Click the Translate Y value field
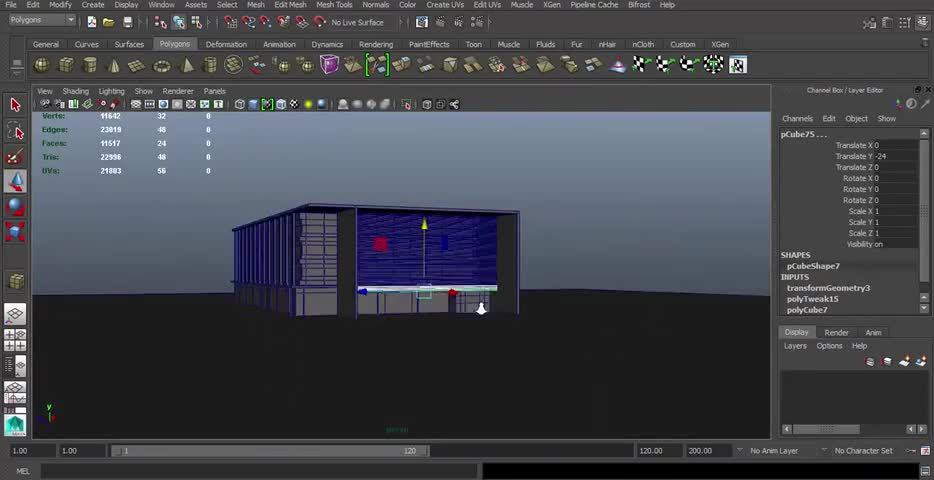This screenshot has width=934, height=480. tap(896, 157)
